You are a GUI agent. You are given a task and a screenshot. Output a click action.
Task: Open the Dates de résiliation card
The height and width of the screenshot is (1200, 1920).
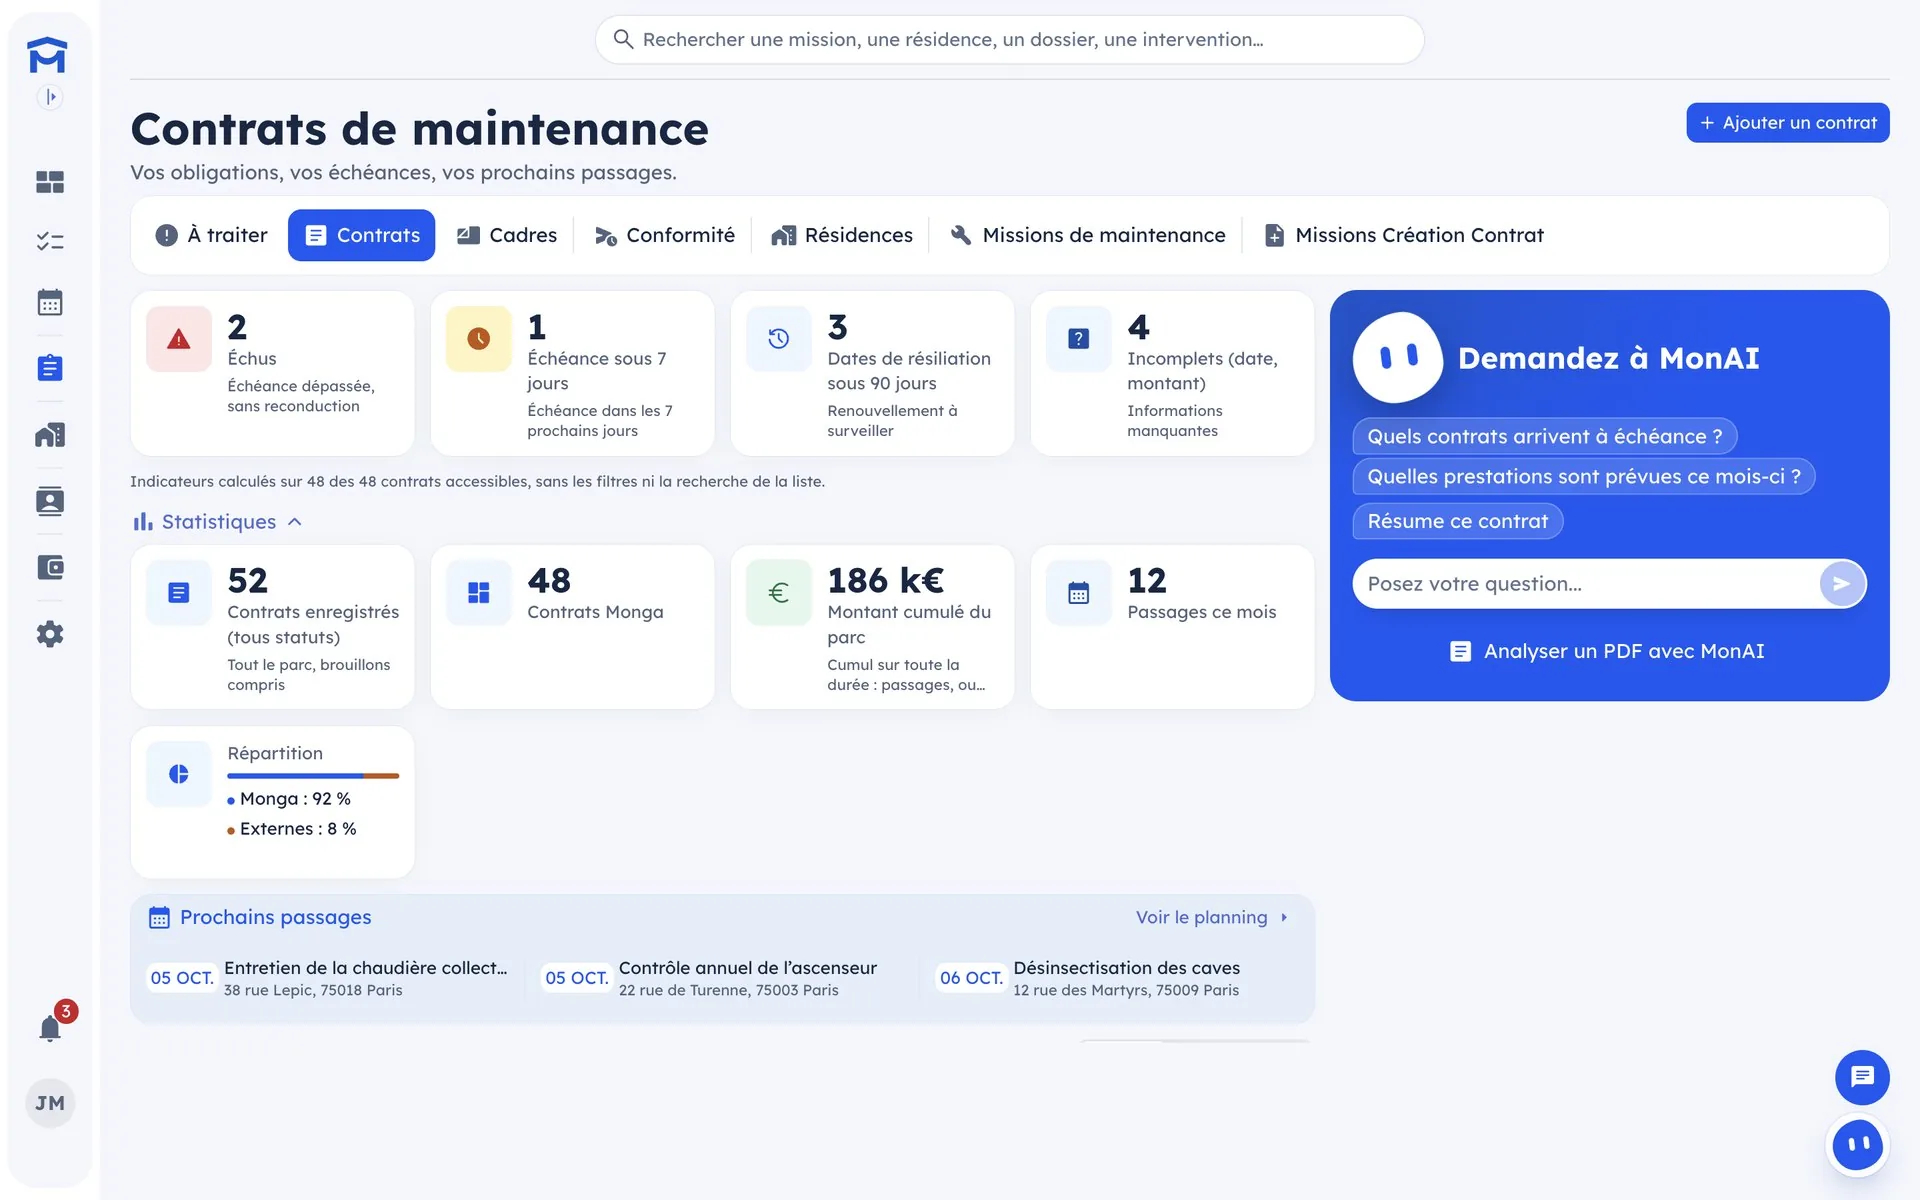click(x=872, y=374)
